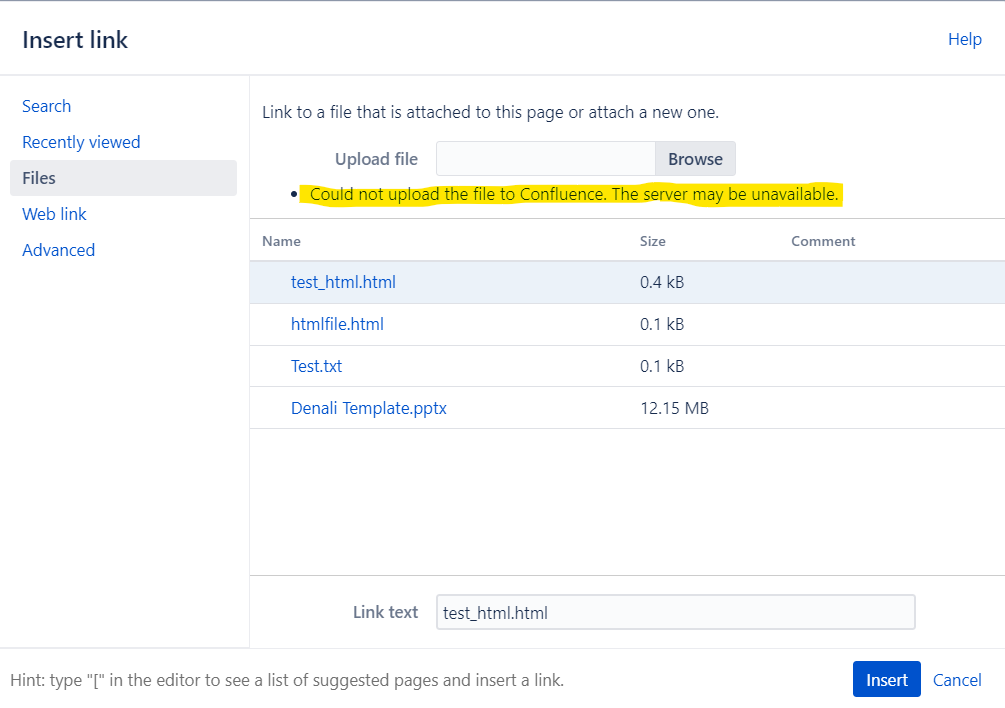Viewport: 1005px width, 708px height.
Task: Click the Upload file input field
Action: (x=545, y=159)
